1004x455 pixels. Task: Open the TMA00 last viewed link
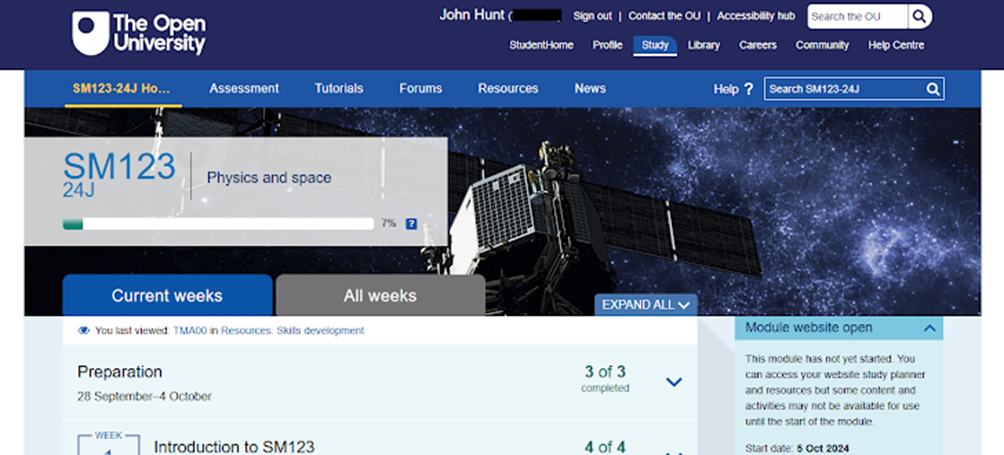(x=190, y=331)
